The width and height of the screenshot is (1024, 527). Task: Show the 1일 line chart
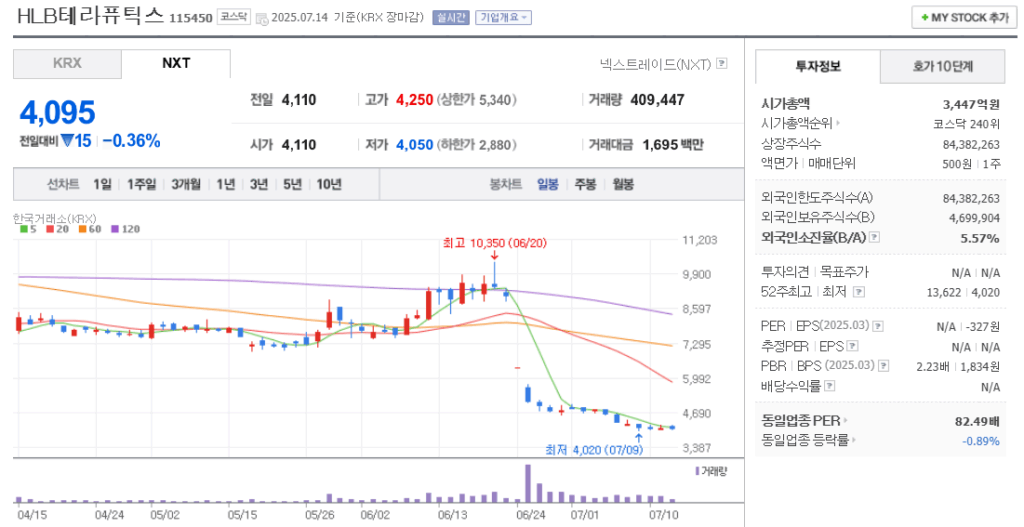click(x=102, y=184)
